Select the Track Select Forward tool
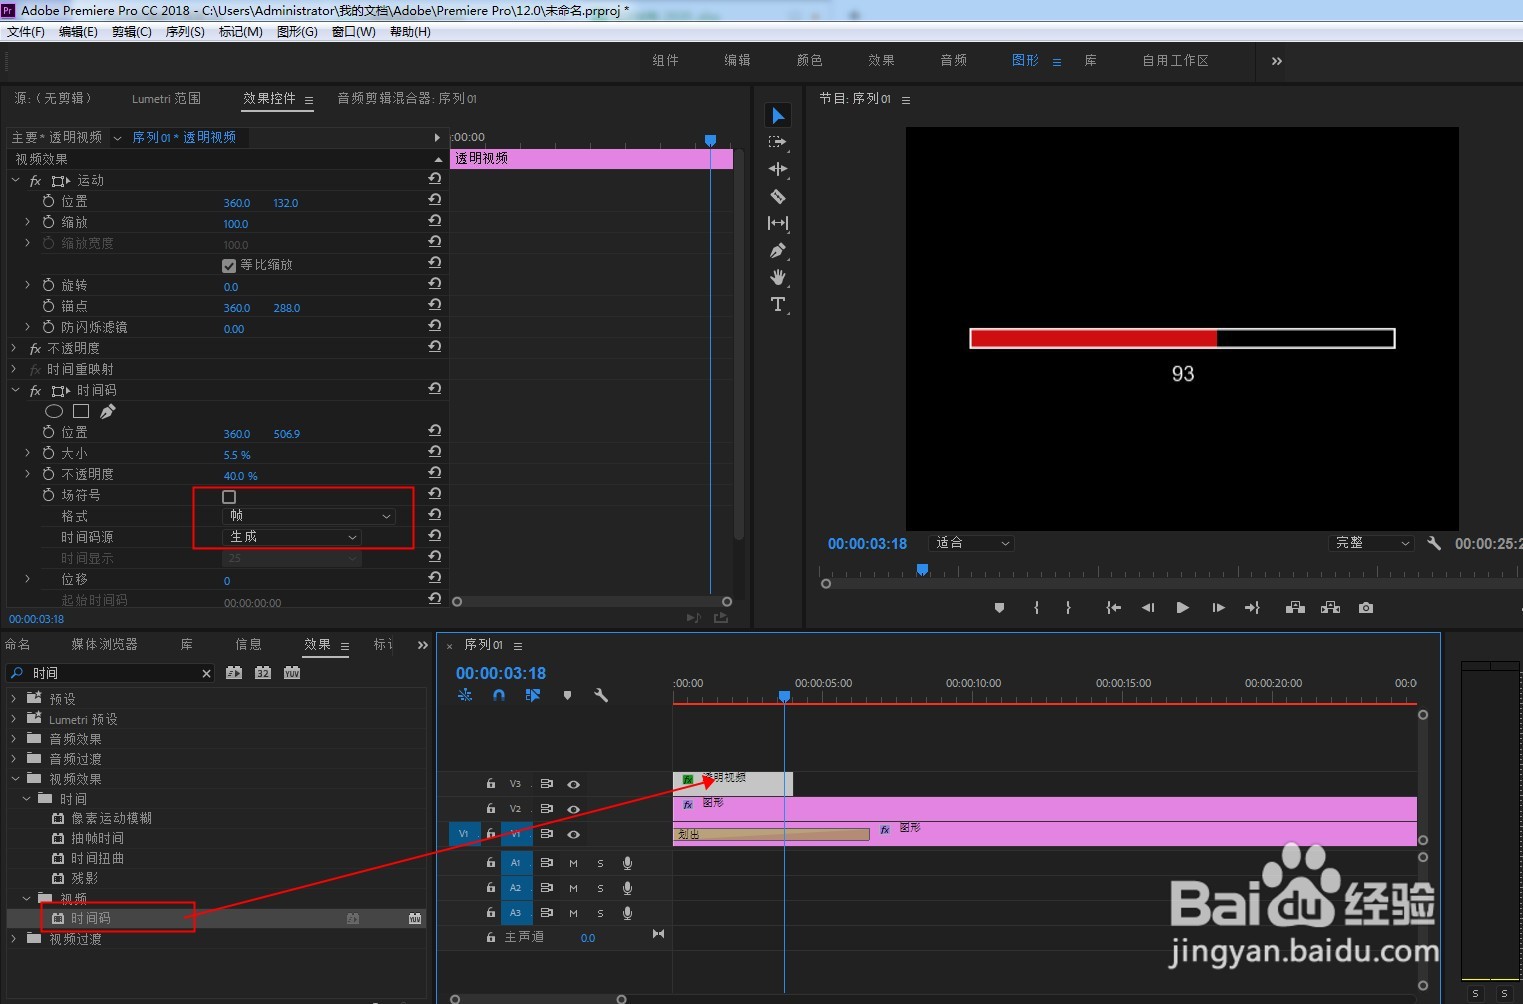Image resolution: width=1523 pixels, height=1004 pixels. tap(778, 143)
